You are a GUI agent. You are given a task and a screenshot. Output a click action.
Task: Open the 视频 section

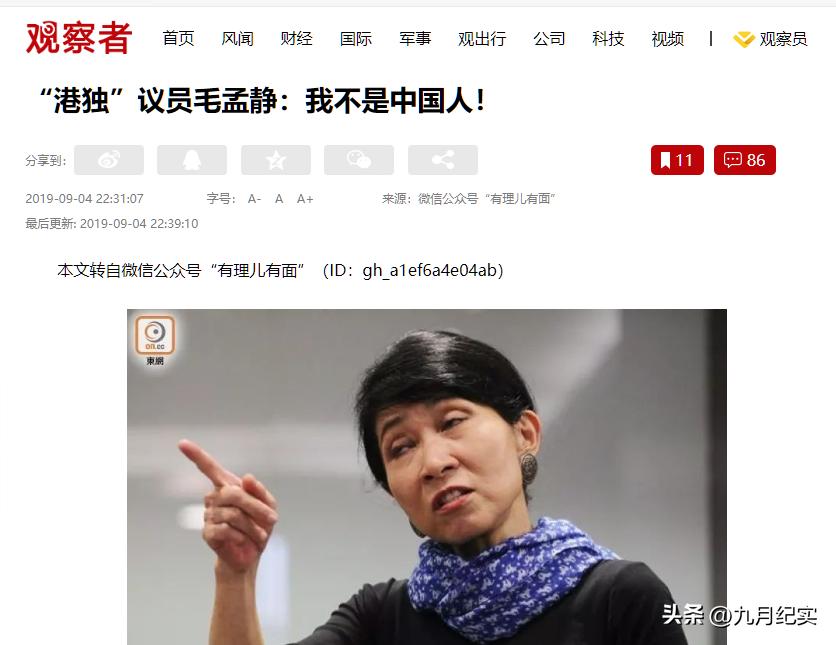tap(668, 38)
